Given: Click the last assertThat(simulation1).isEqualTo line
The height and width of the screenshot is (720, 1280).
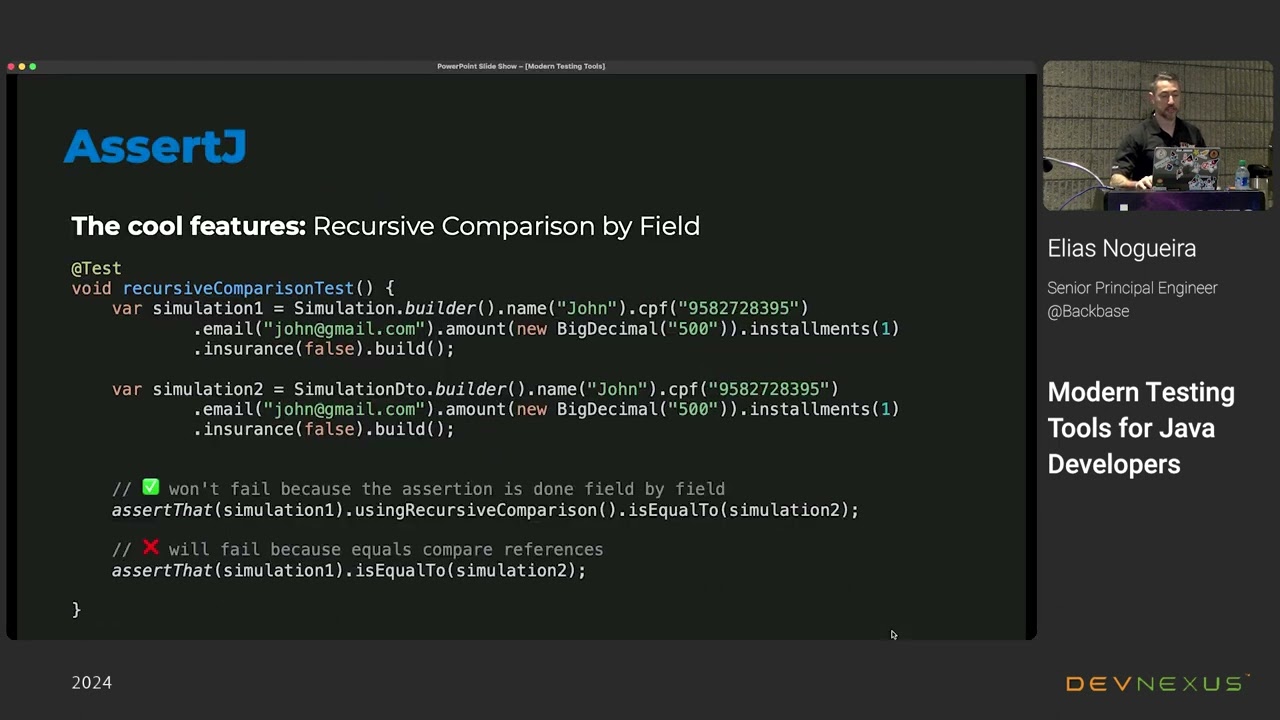Looking at the screenshot, I should pos(349,570).
